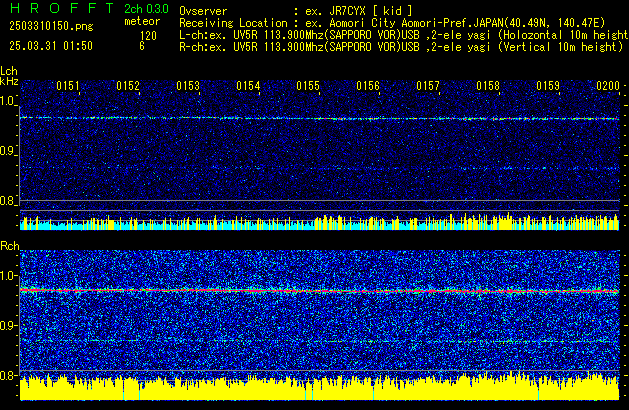Click the HROFFT title text
The image size is (629, 410).
(x=62, y=8)
